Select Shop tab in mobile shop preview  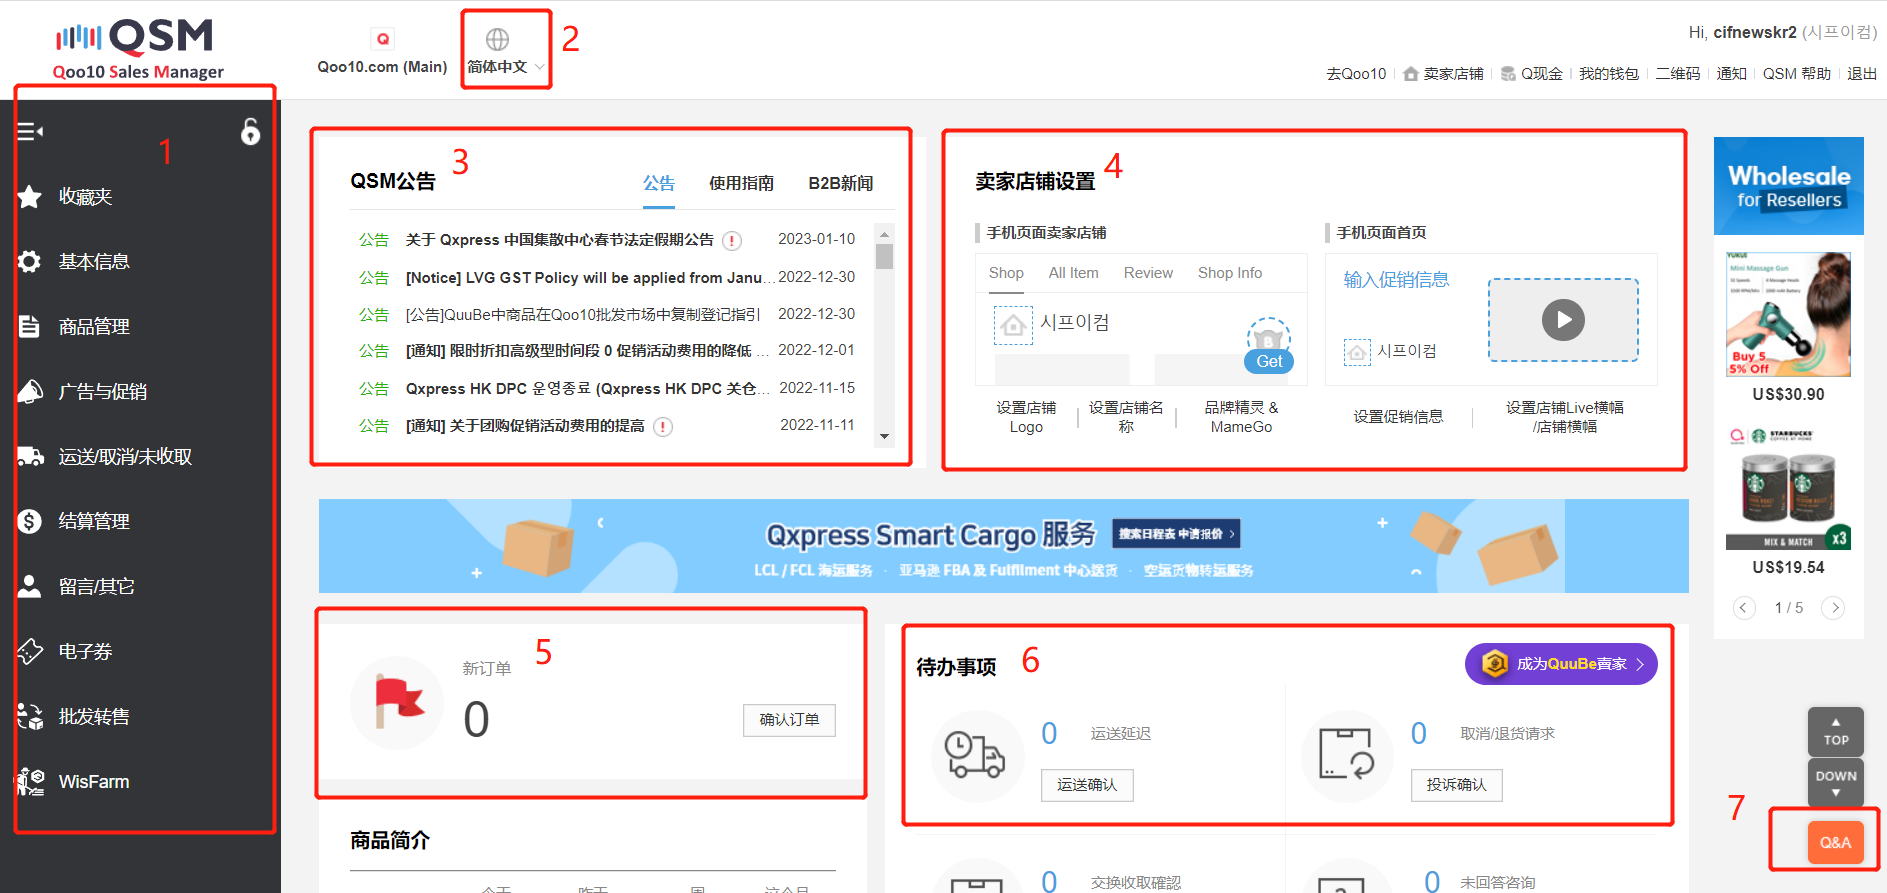pyautogui.click(x=1006, y=273)
